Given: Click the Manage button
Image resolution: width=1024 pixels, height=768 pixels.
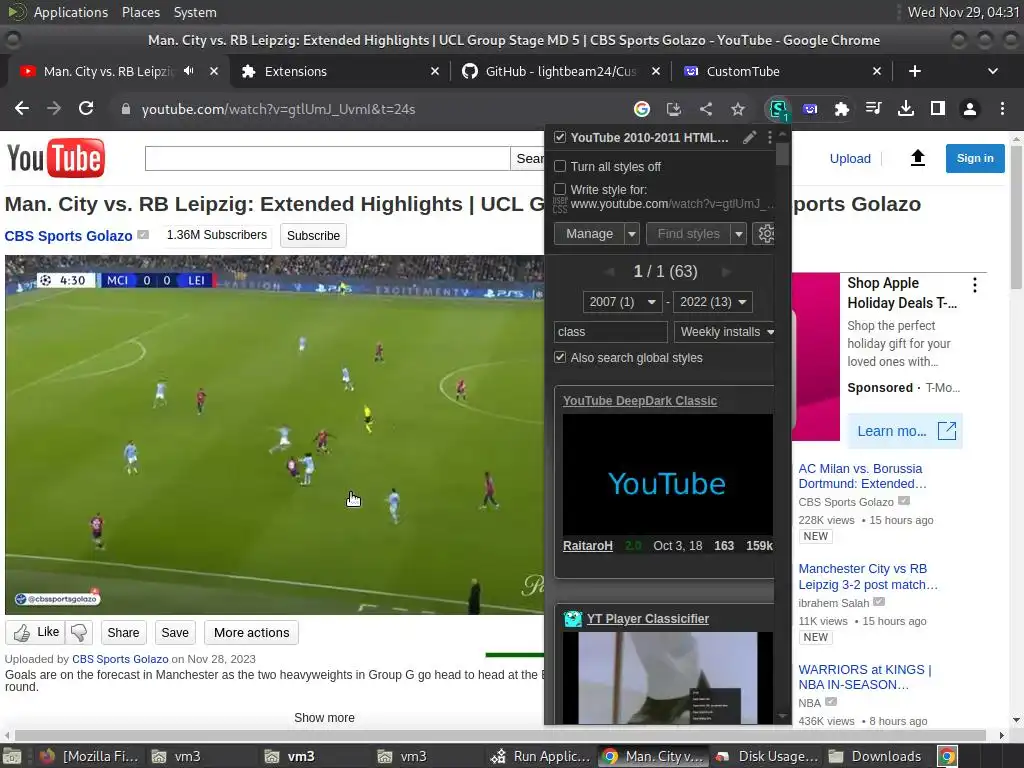Looking at the screenshot, I should [589, 234].
